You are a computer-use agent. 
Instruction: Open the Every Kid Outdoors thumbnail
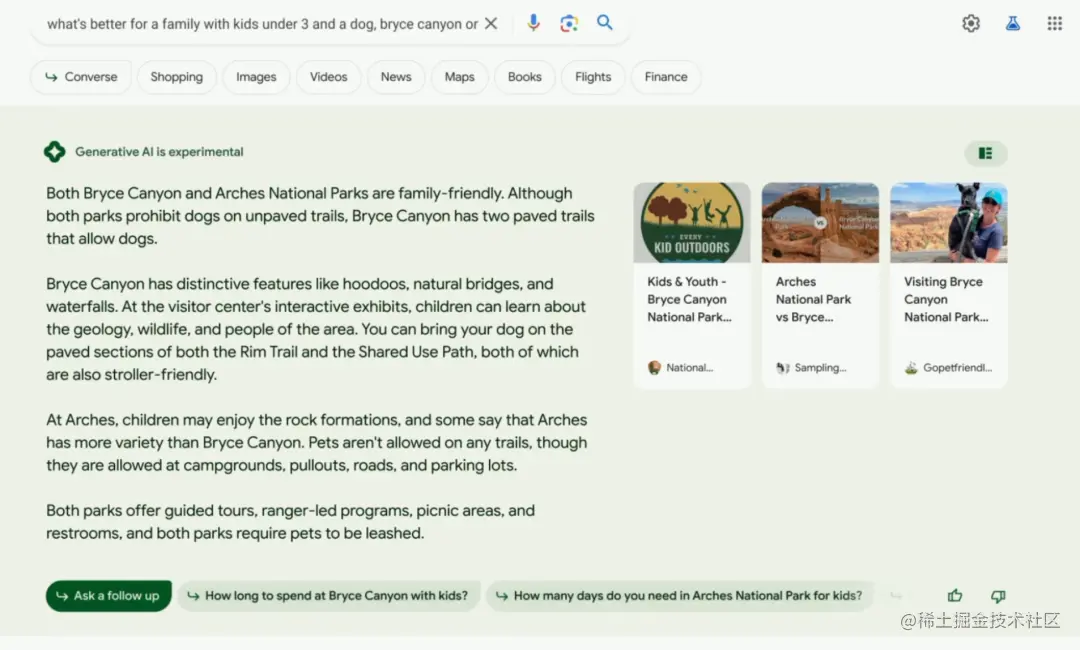click(x=692, y=222)
